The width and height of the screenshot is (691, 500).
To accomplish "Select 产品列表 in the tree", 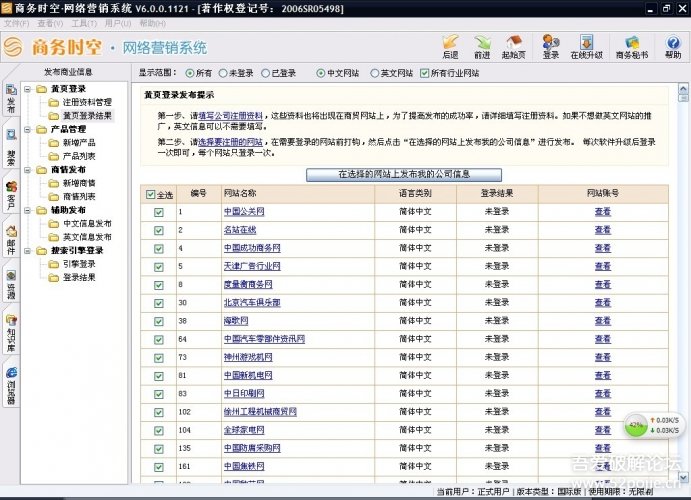I will [x=79, y=156].
